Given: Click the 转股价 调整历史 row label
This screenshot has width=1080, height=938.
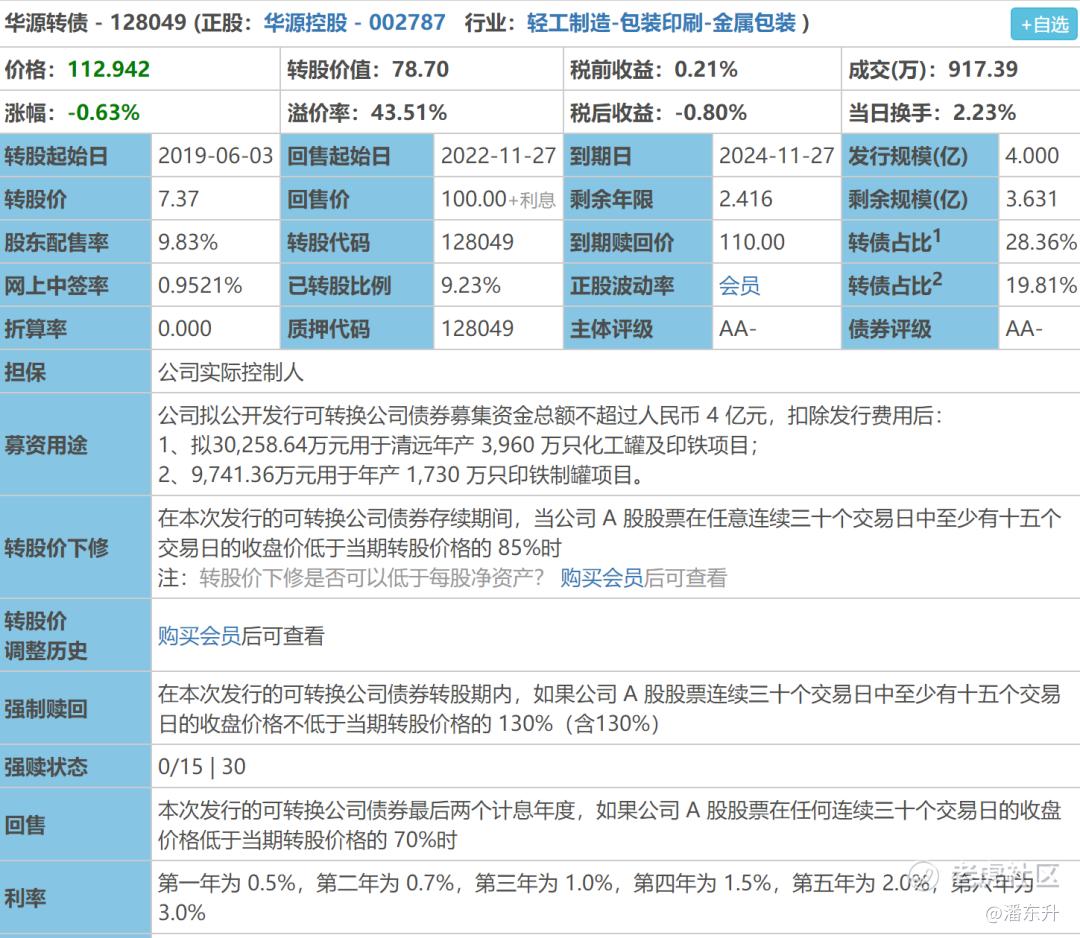Looking at the screenshot, I should (75, 635).
